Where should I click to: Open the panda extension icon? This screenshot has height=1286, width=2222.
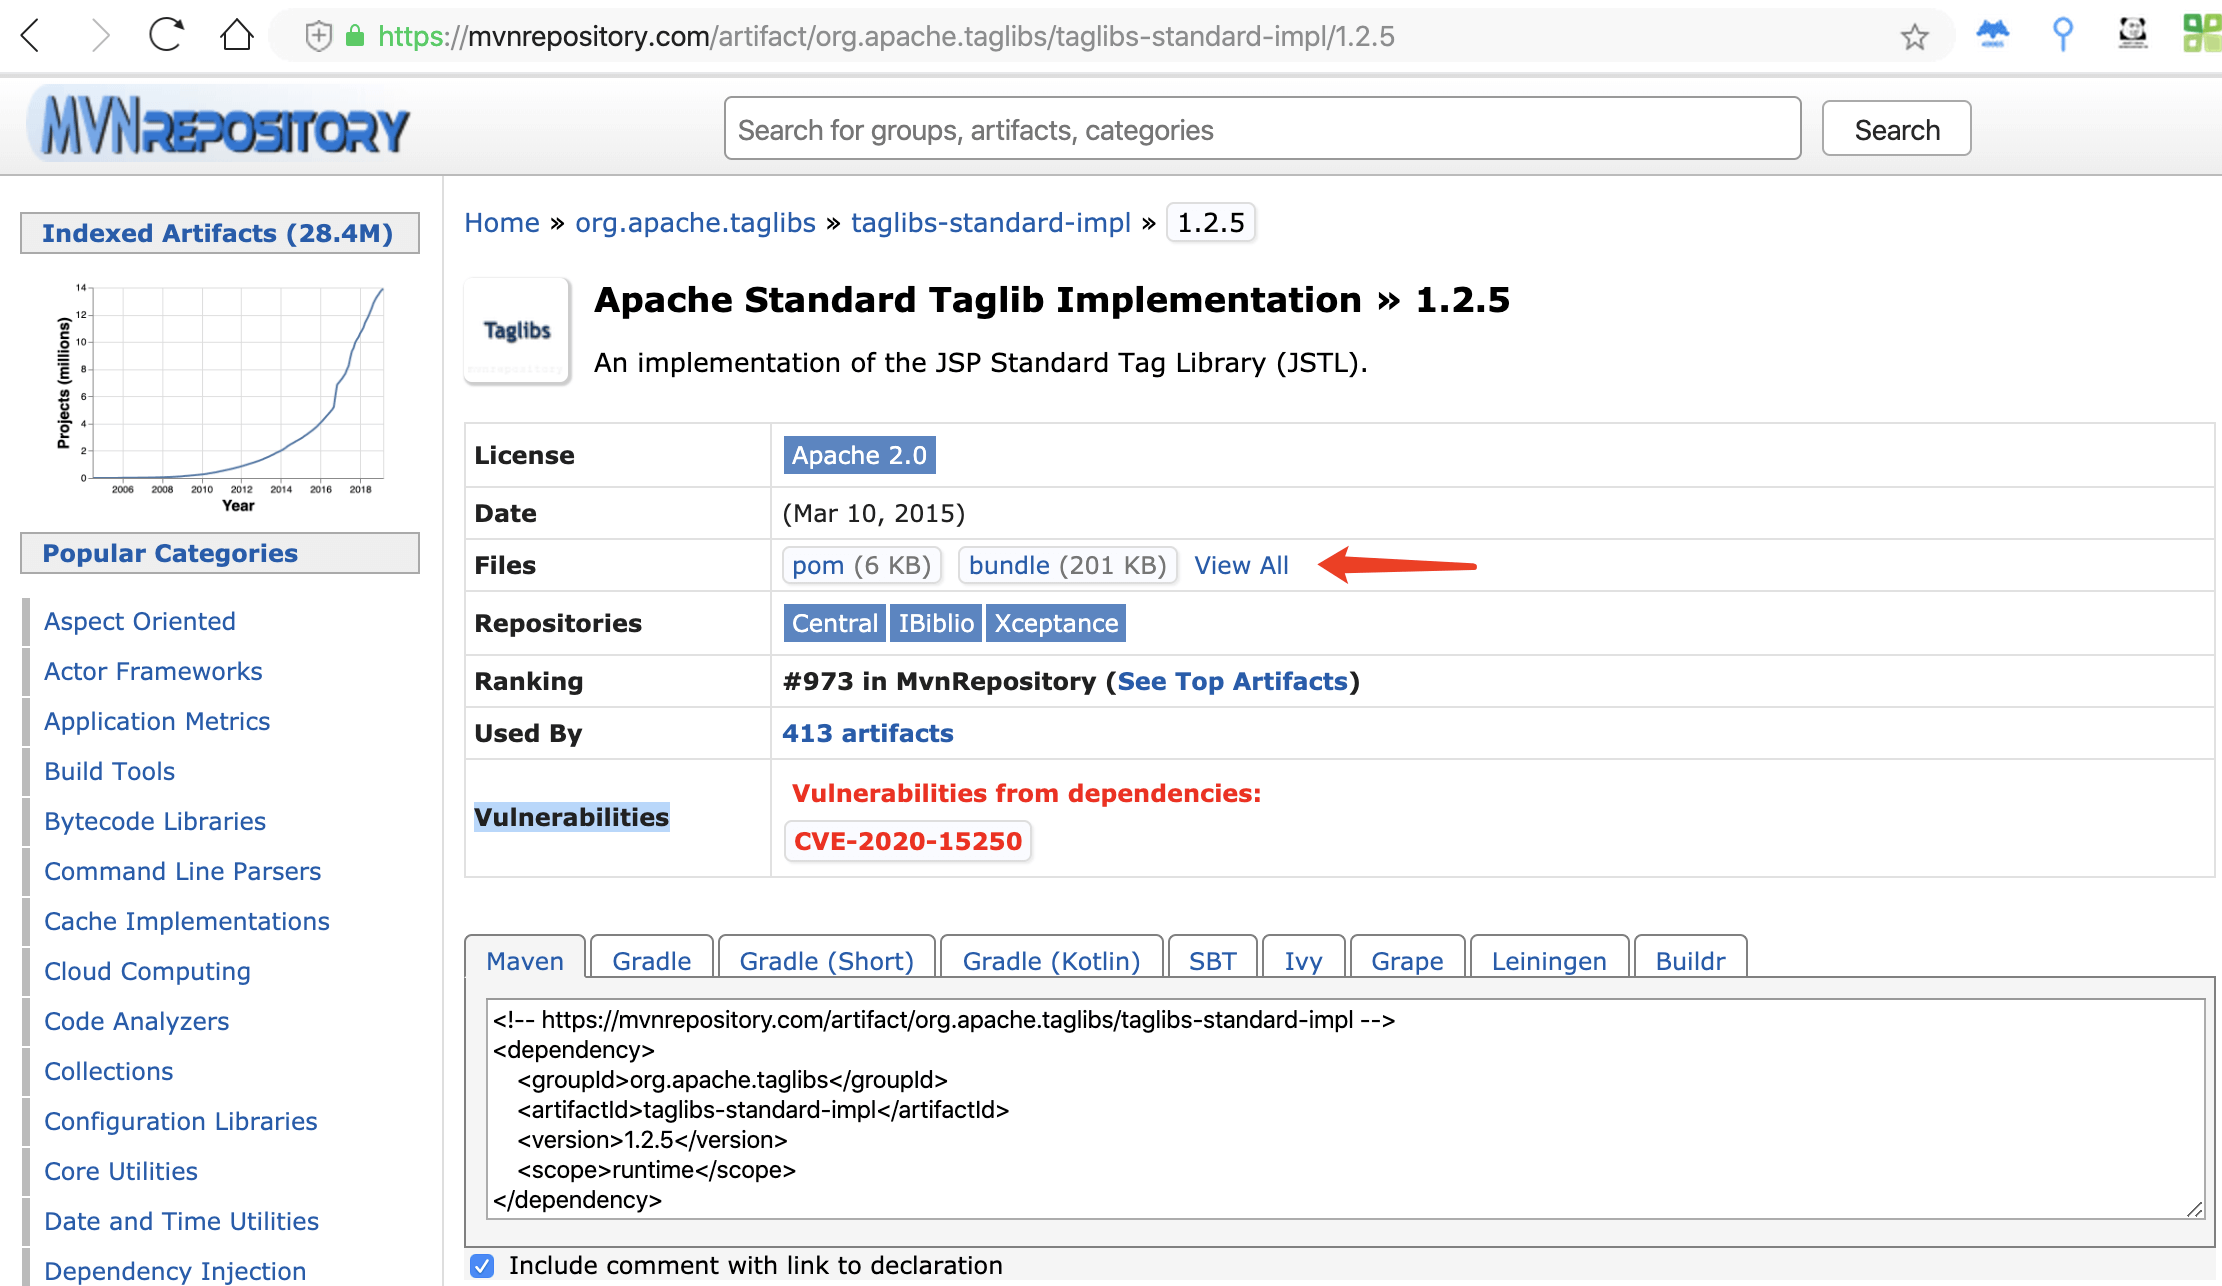click(2132, 33)
